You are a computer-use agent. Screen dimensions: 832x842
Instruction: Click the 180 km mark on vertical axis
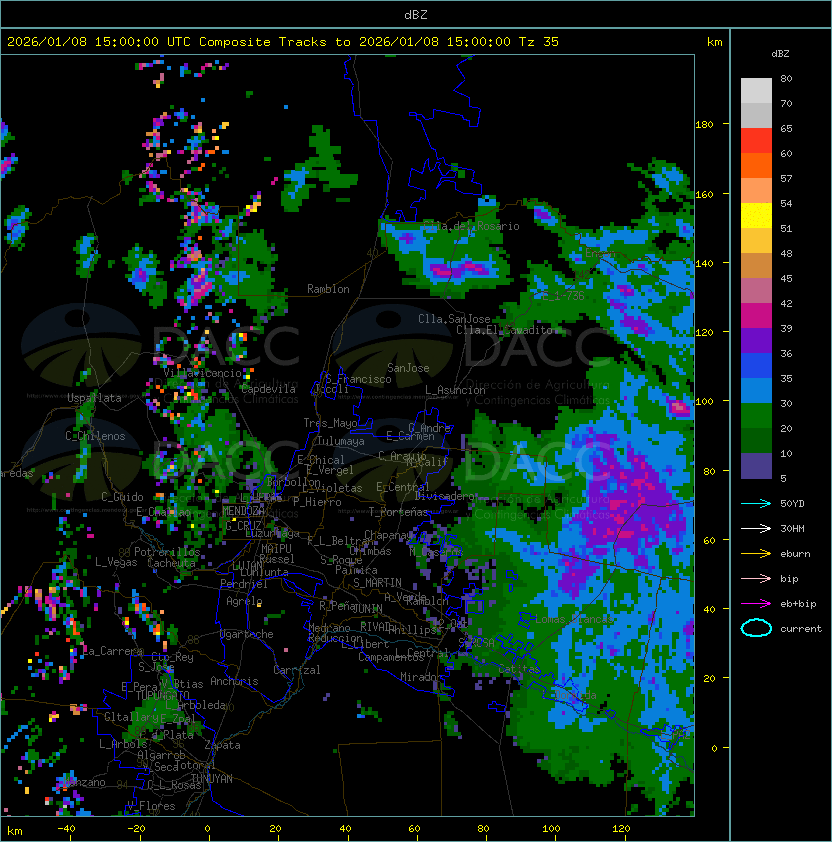click(704, 124)
